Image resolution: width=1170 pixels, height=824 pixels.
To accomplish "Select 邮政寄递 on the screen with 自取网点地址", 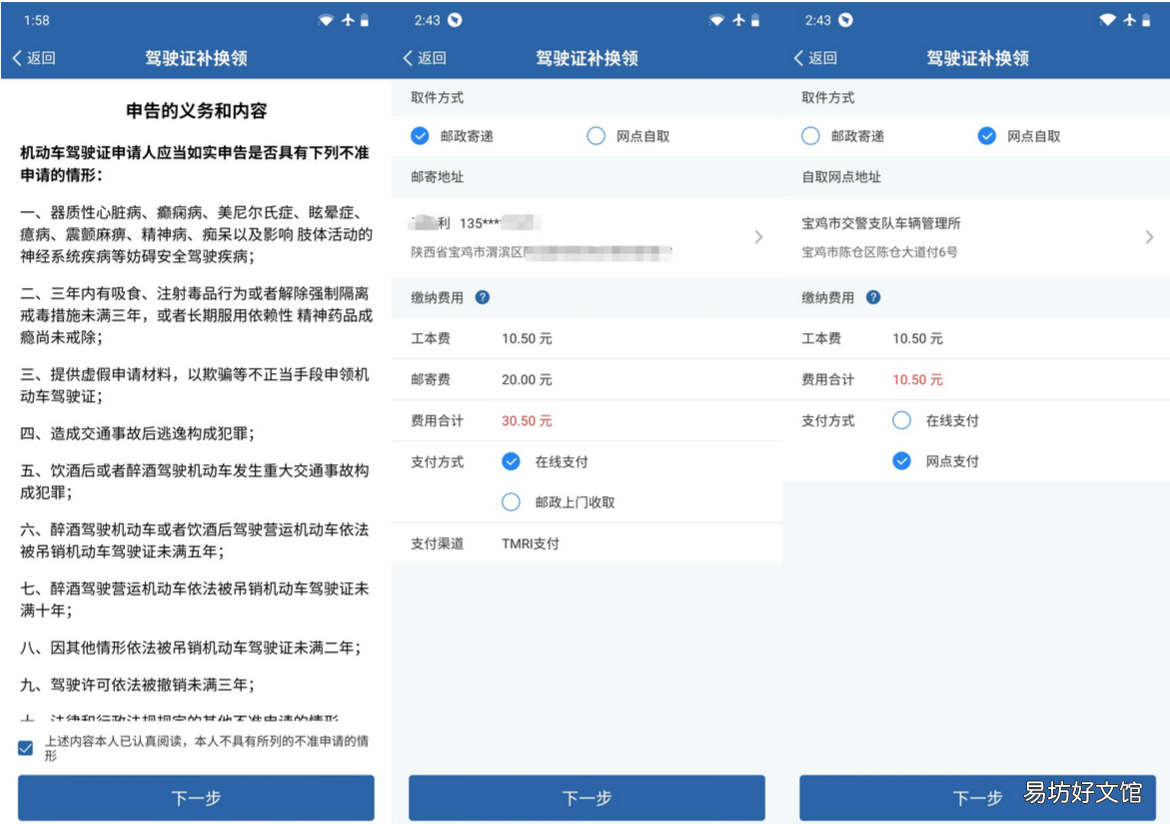I will pyautogui.click(x=810, y=136).
